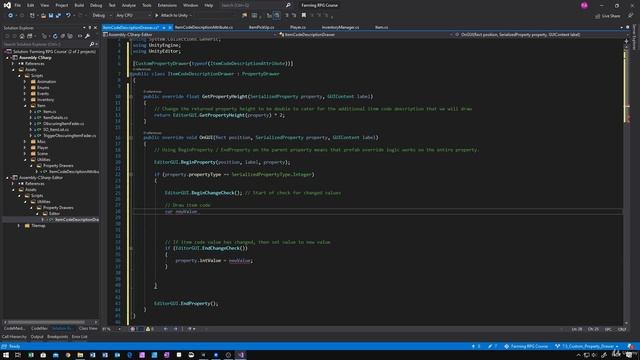Open the Project menu

click(62, 5)
